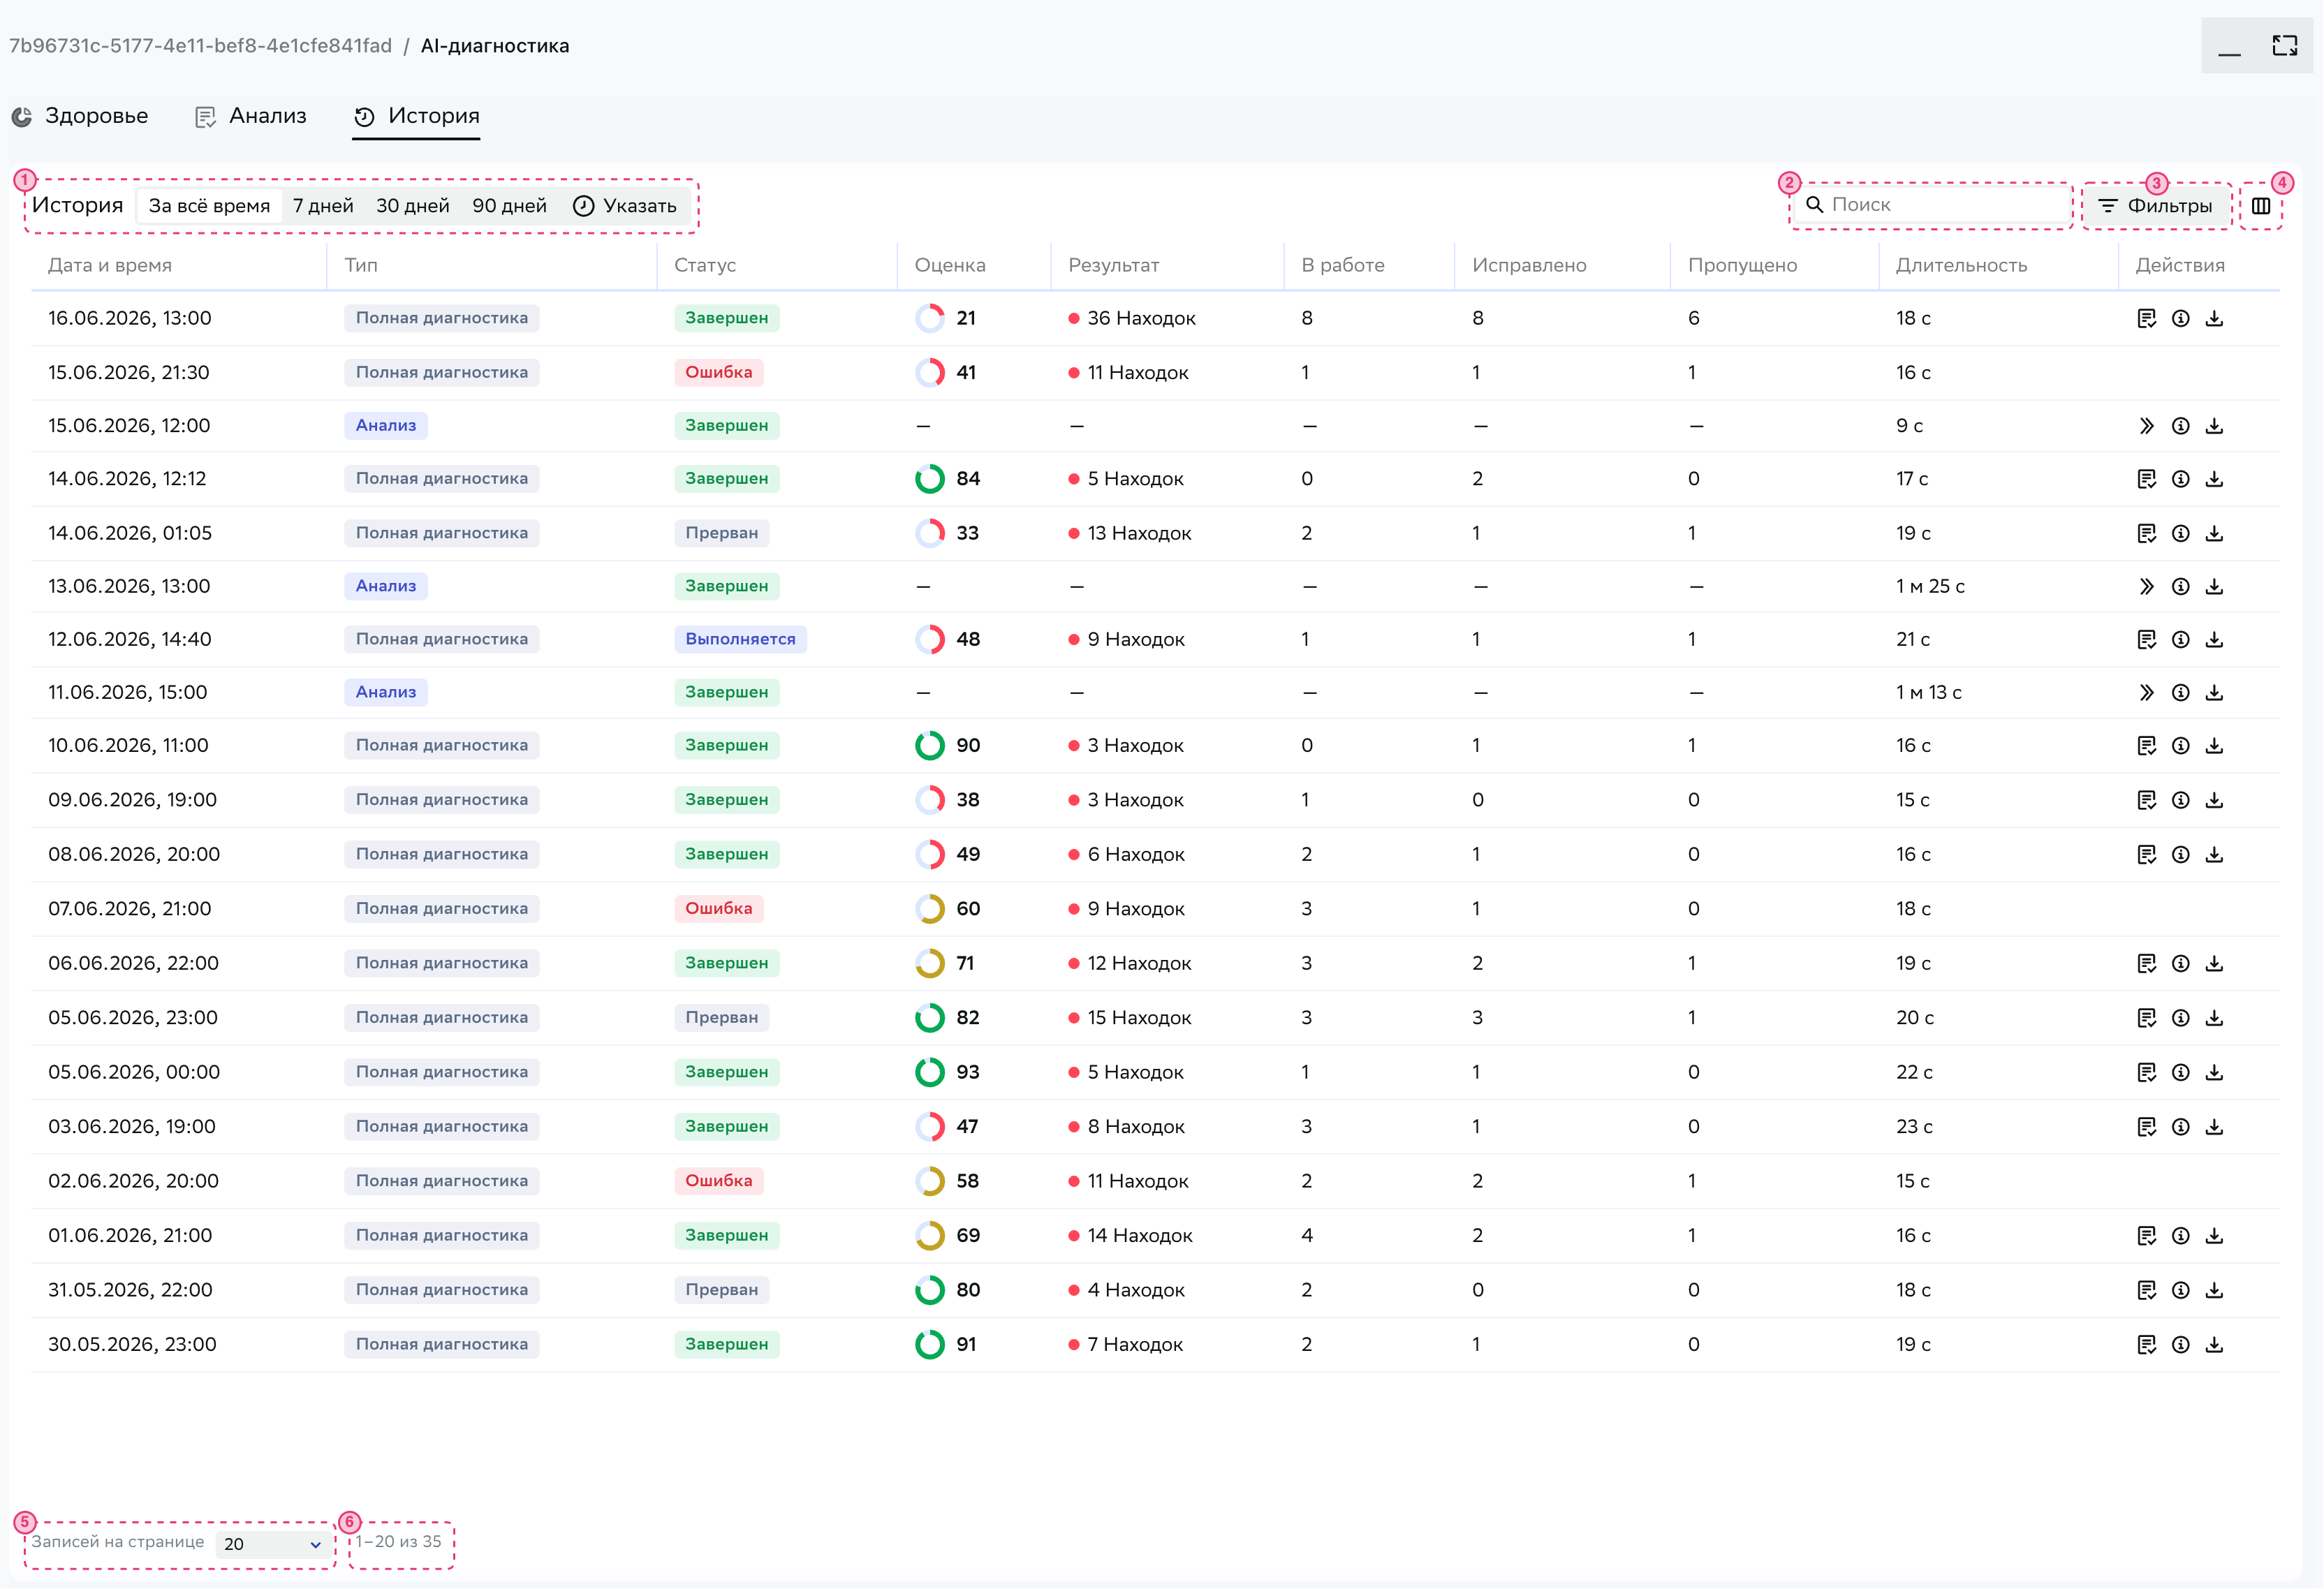This screenshot has width=2324, height=1589.
Task: Click 'Полная диагностика' badge in 30.05.2026 row
Action: (x=442, y=1345)
